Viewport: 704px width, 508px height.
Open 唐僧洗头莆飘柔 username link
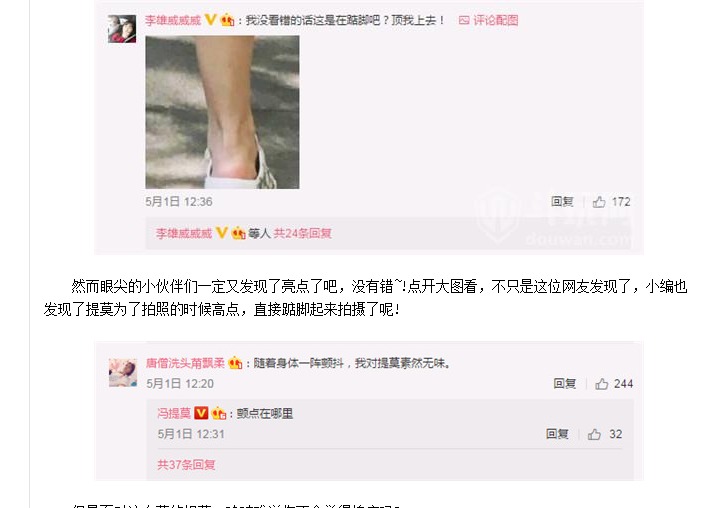185,363
